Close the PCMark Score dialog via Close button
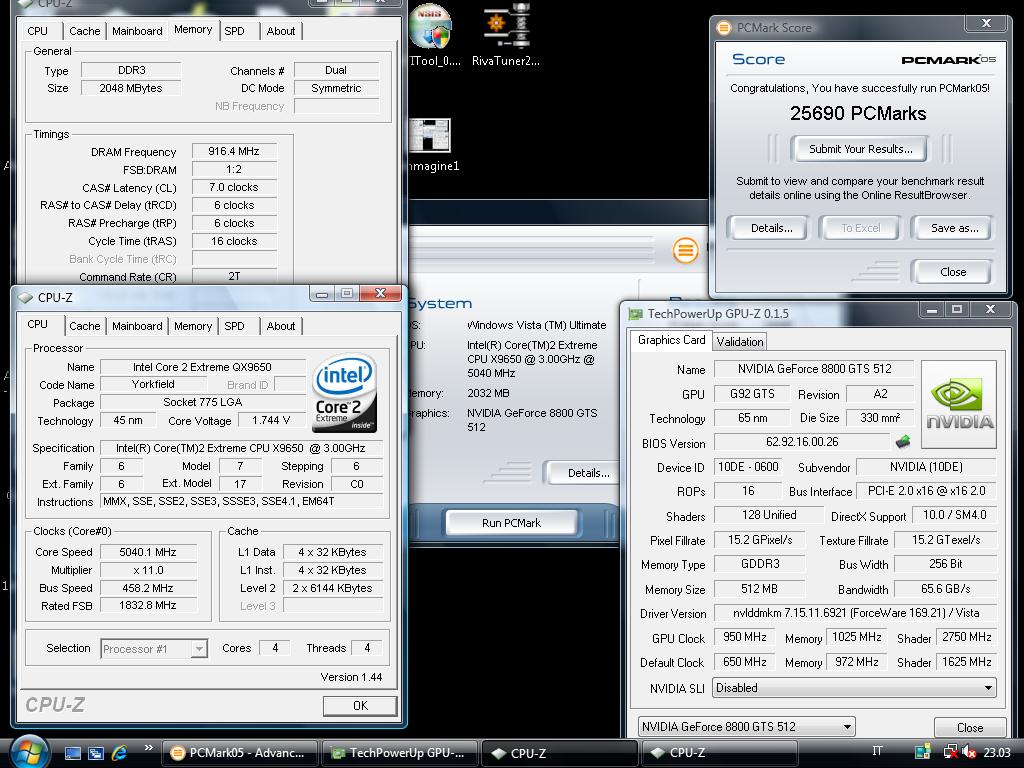 [953, 272]
